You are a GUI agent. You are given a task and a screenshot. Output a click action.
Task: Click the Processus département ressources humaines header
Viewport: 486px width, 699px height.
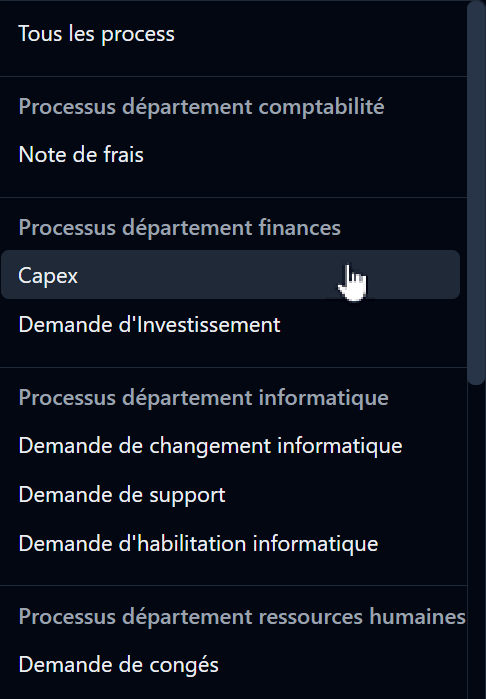(242, 617)
